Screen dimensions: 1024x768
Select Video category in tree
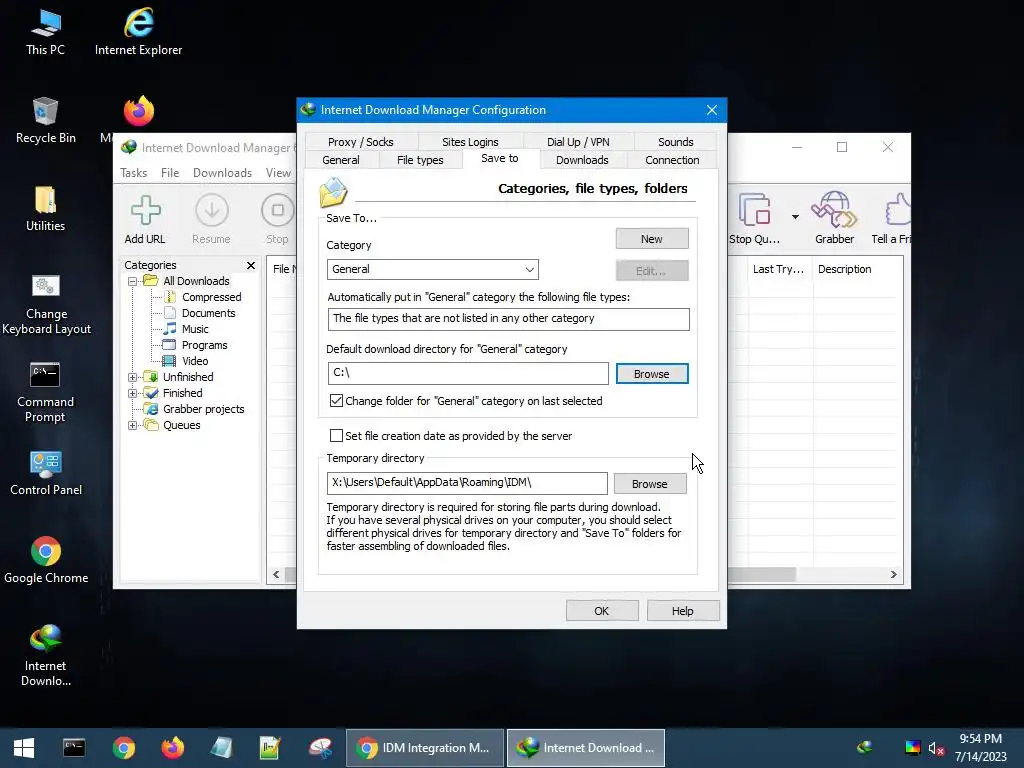(195, 361)
